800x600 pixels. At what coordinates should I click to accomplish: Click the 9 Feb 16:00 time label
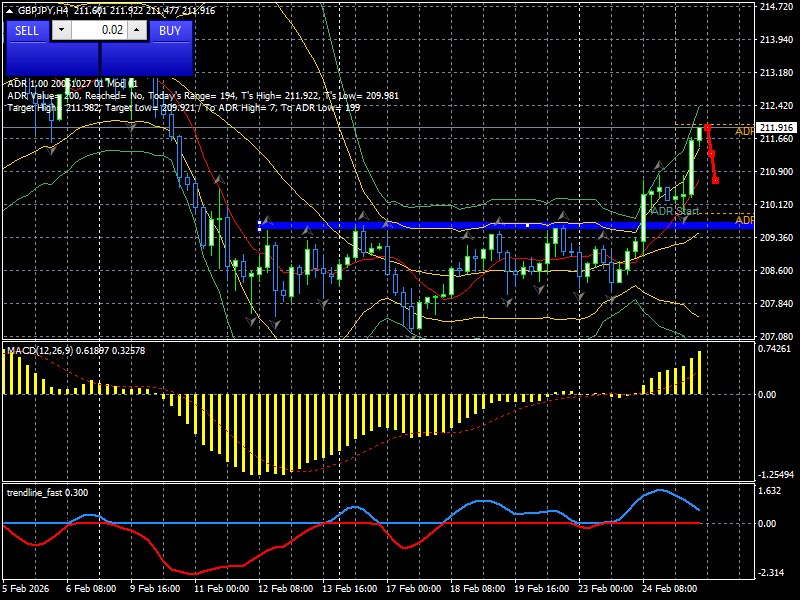tap(155, 588)
